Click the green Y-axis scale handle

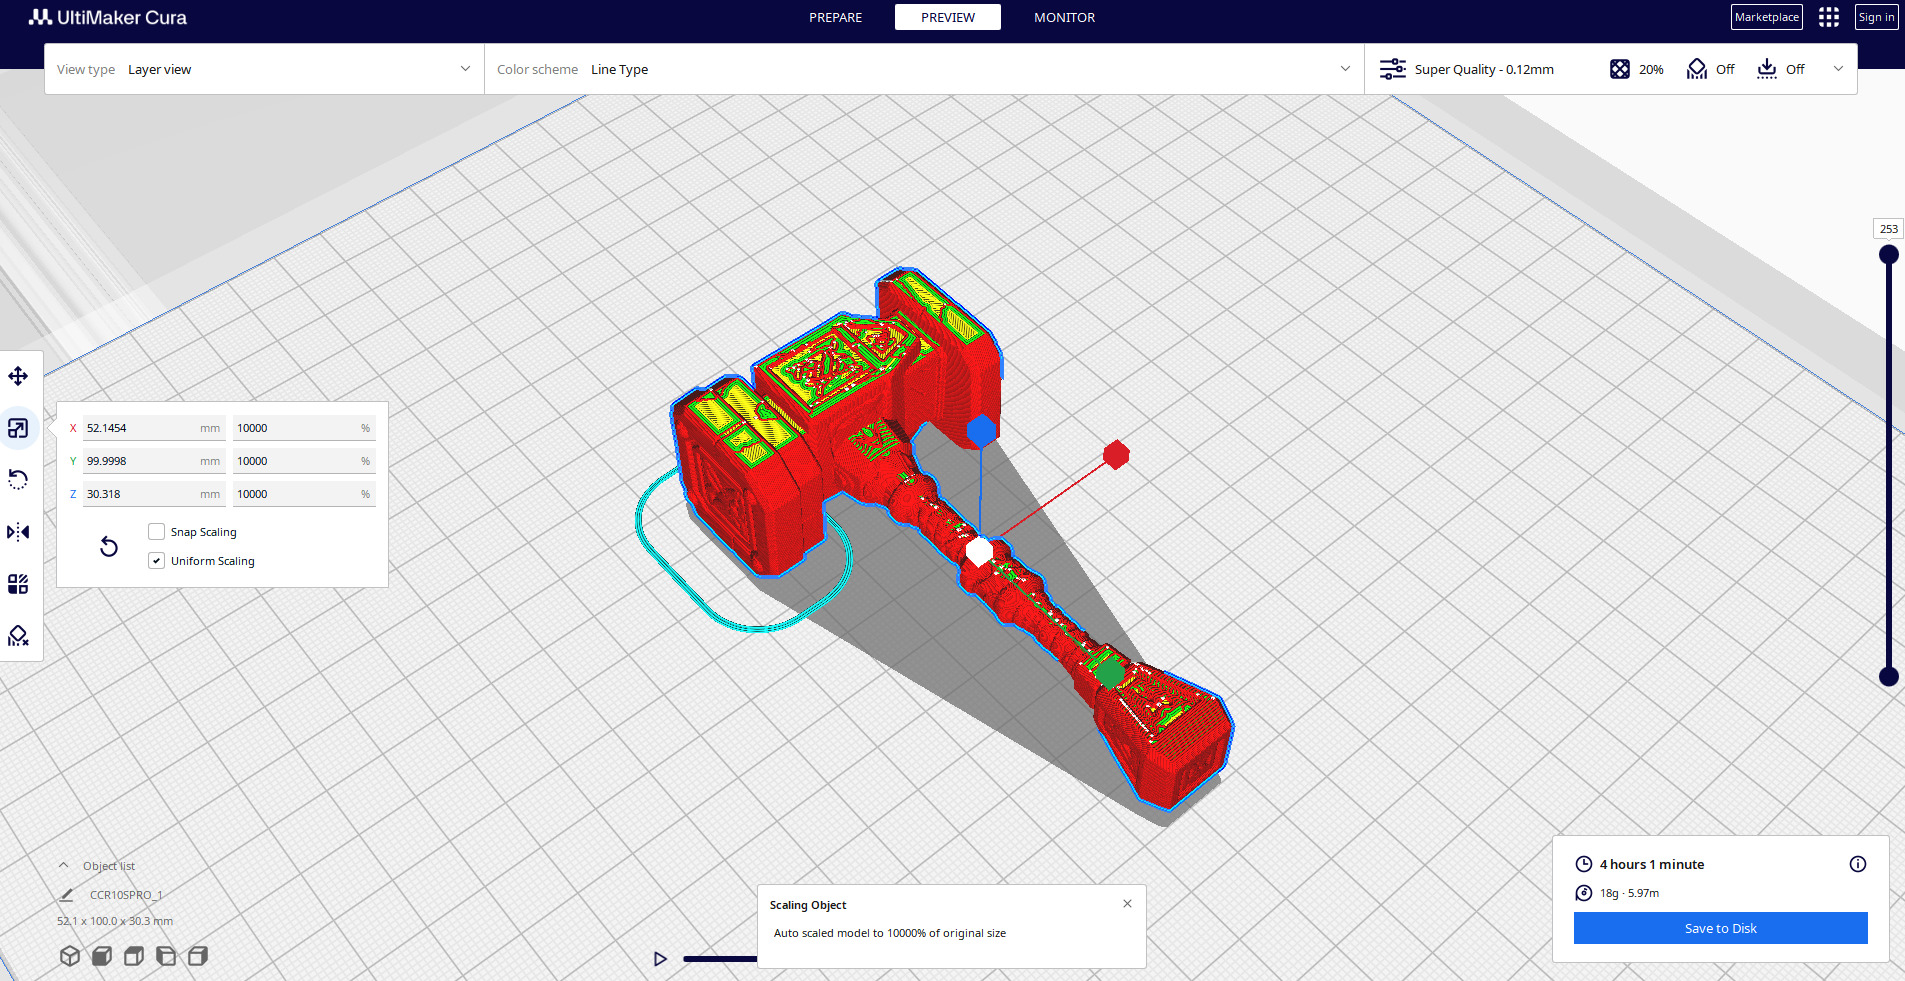point(1108,673)
